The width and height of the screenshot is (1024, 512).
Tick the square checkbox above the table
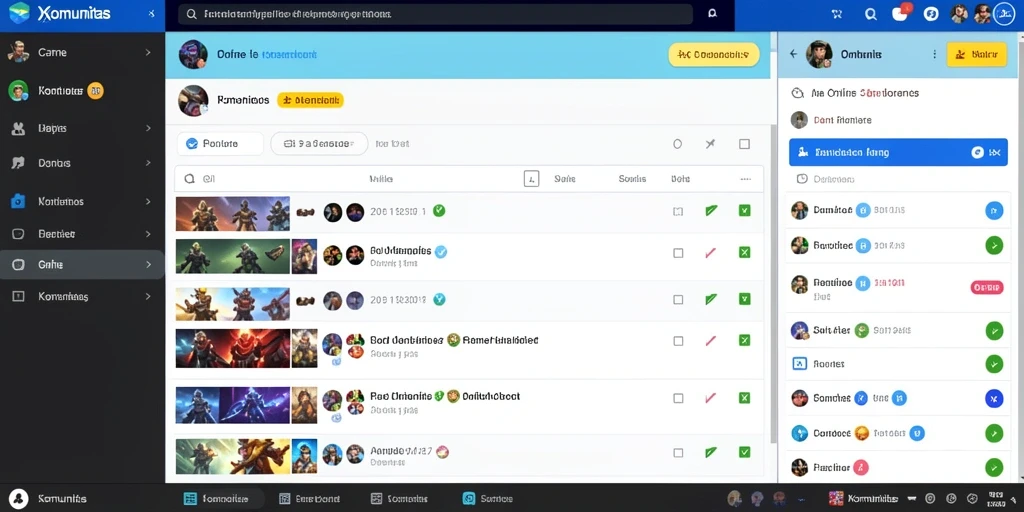pyautogui.click(x=744, y=144)
